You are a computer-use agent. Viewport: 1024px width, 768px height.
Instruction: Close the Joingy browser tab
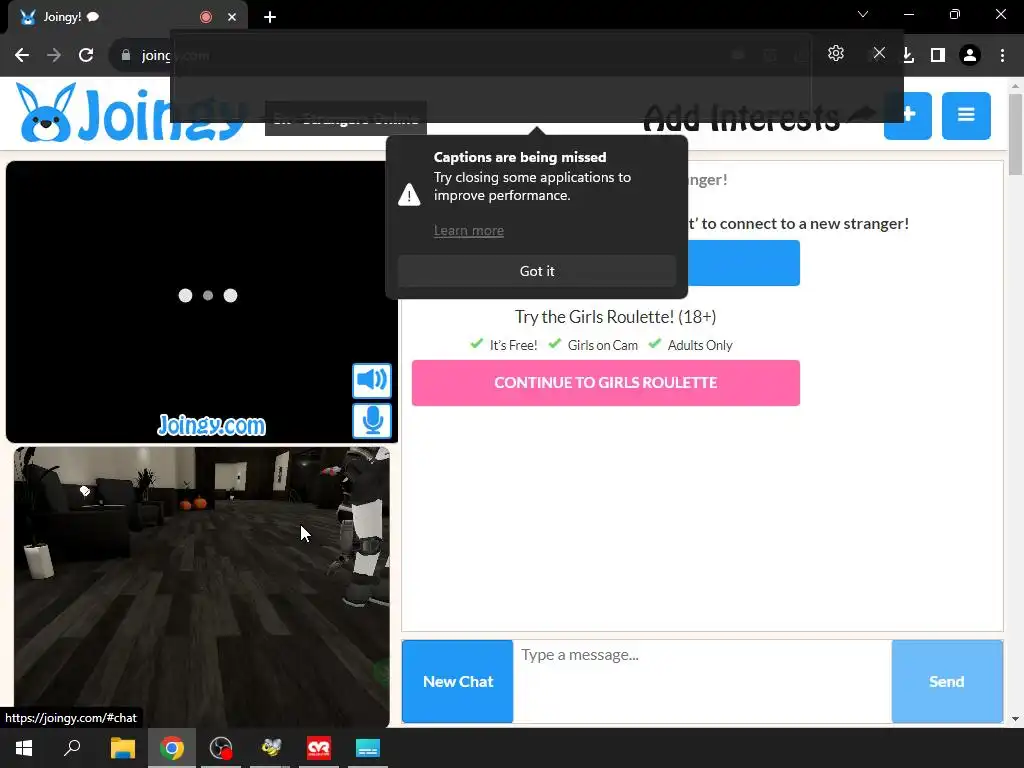click(232, 17)
